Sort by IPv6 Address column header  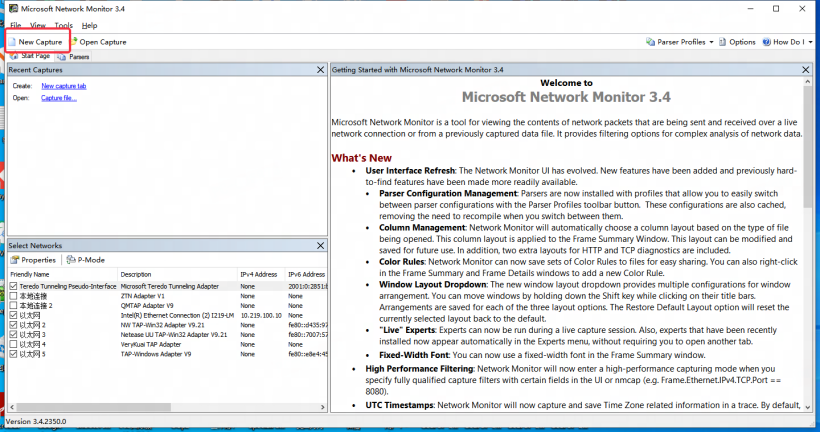pos(306,274)
